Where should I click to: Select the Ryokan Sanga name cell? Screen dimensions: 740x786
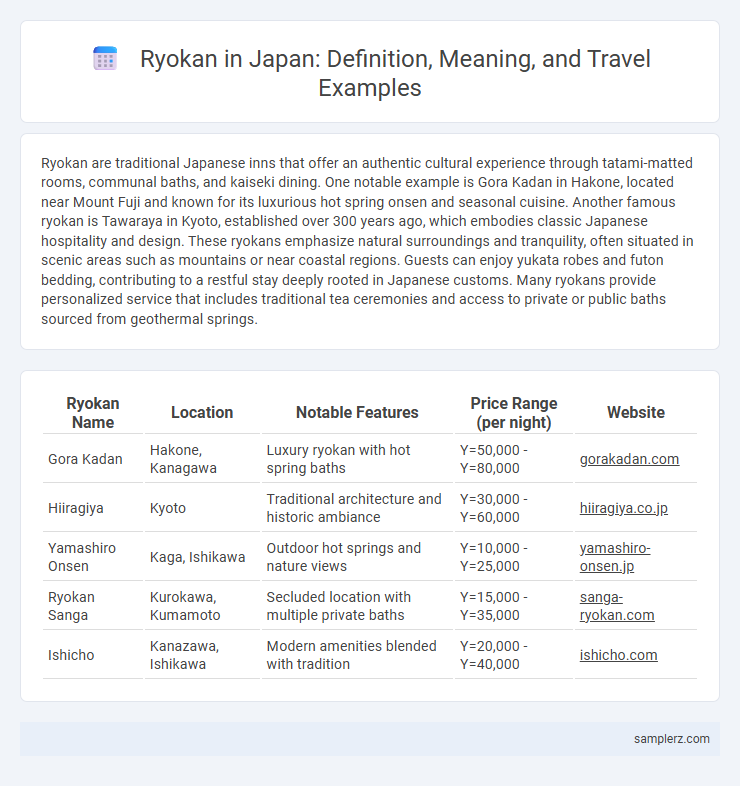tap(93, 606)
